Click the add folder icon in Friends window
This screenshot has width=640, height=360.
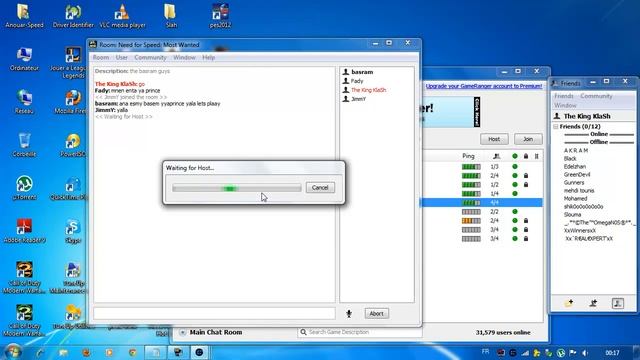tap(569, 303)
